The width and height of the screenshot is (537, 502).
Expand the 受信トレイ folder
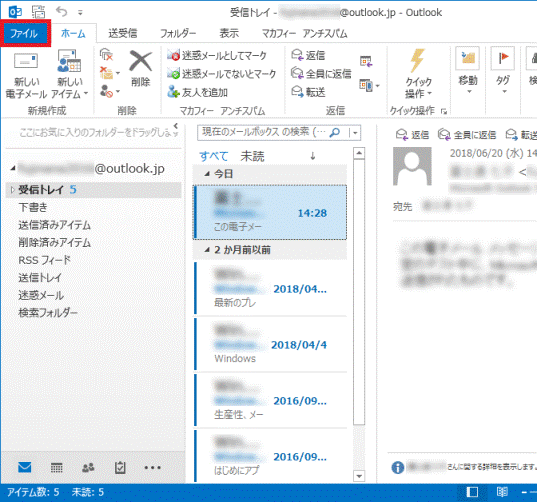[12, 189]
